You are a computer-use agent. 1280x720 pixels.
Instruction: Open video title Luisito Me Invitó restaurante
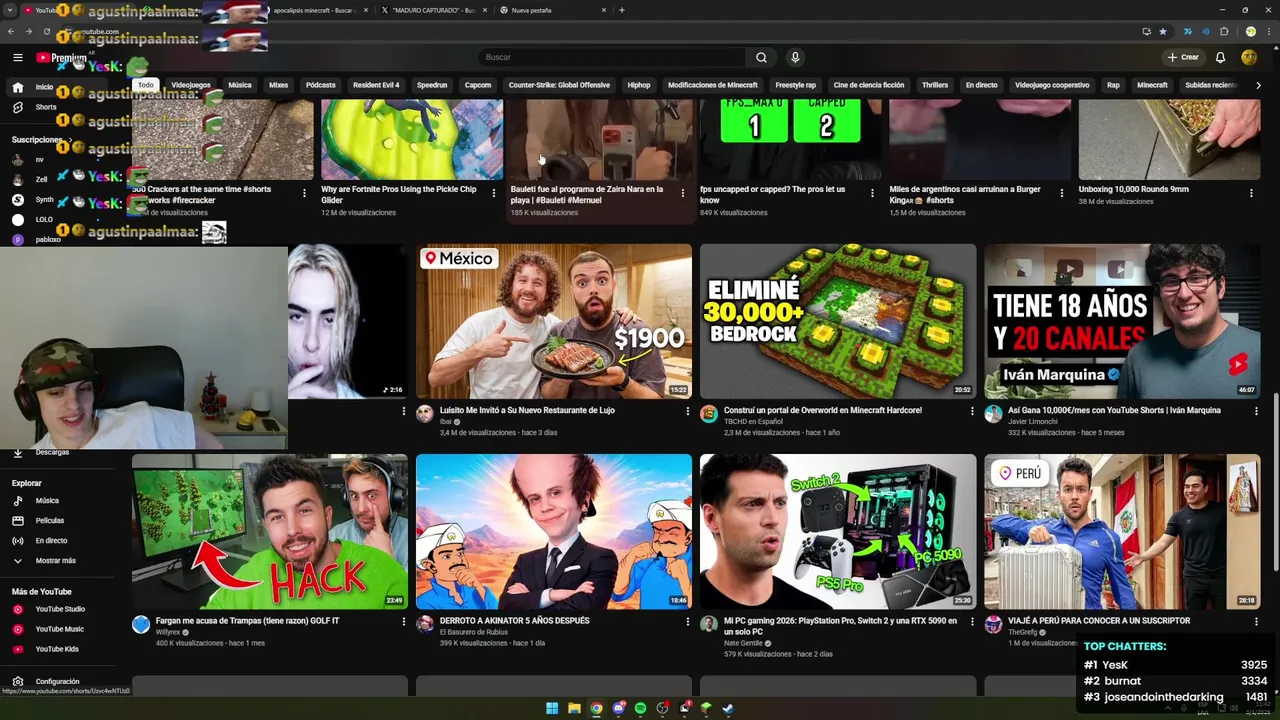pos(527,410)
